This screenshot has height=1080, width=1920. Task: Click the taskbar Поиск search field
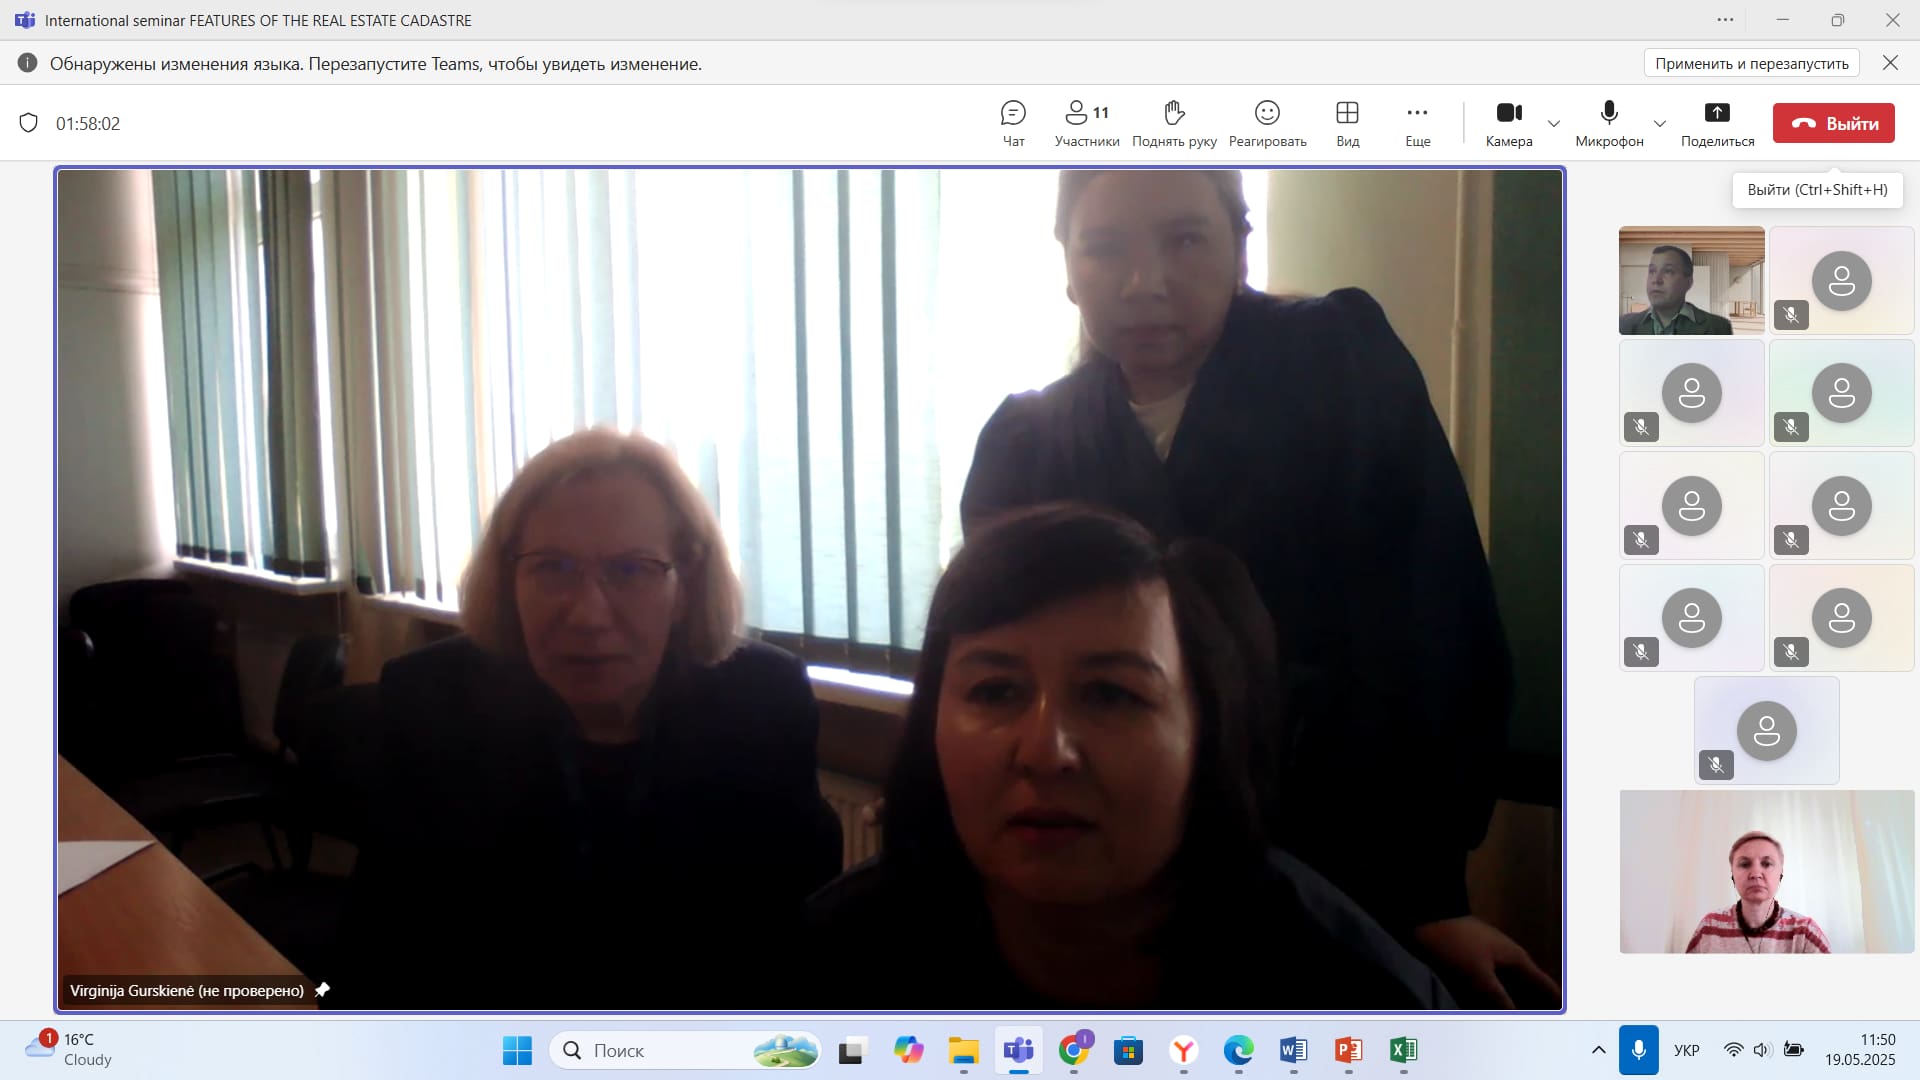[x=685, y=1050]
